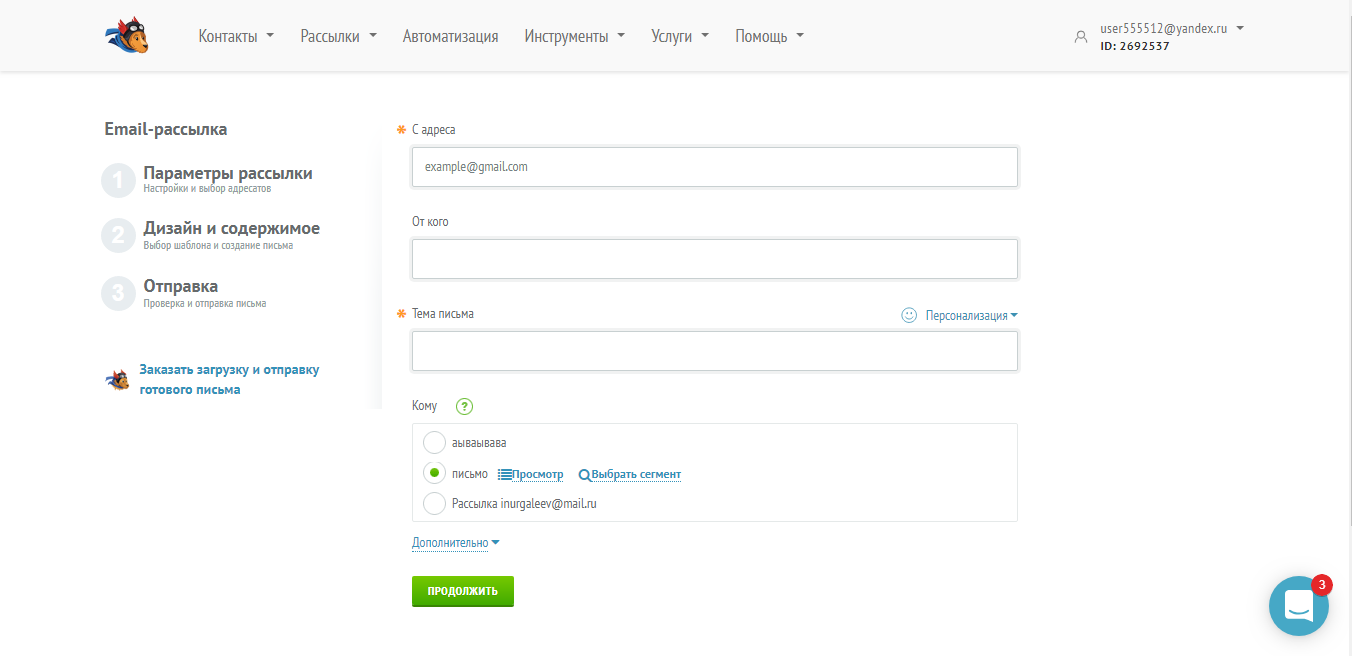
Task: Open the Контакты menu
Action: click(x=236, y=36)
